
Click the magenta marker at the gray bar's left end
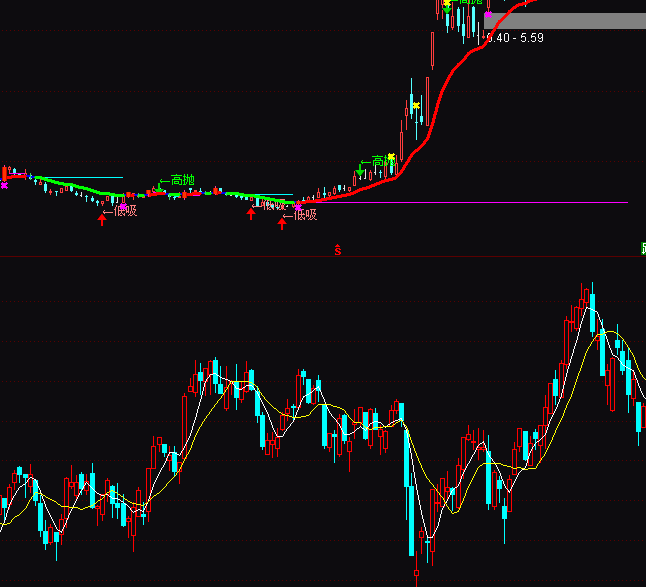pos(488,16)
